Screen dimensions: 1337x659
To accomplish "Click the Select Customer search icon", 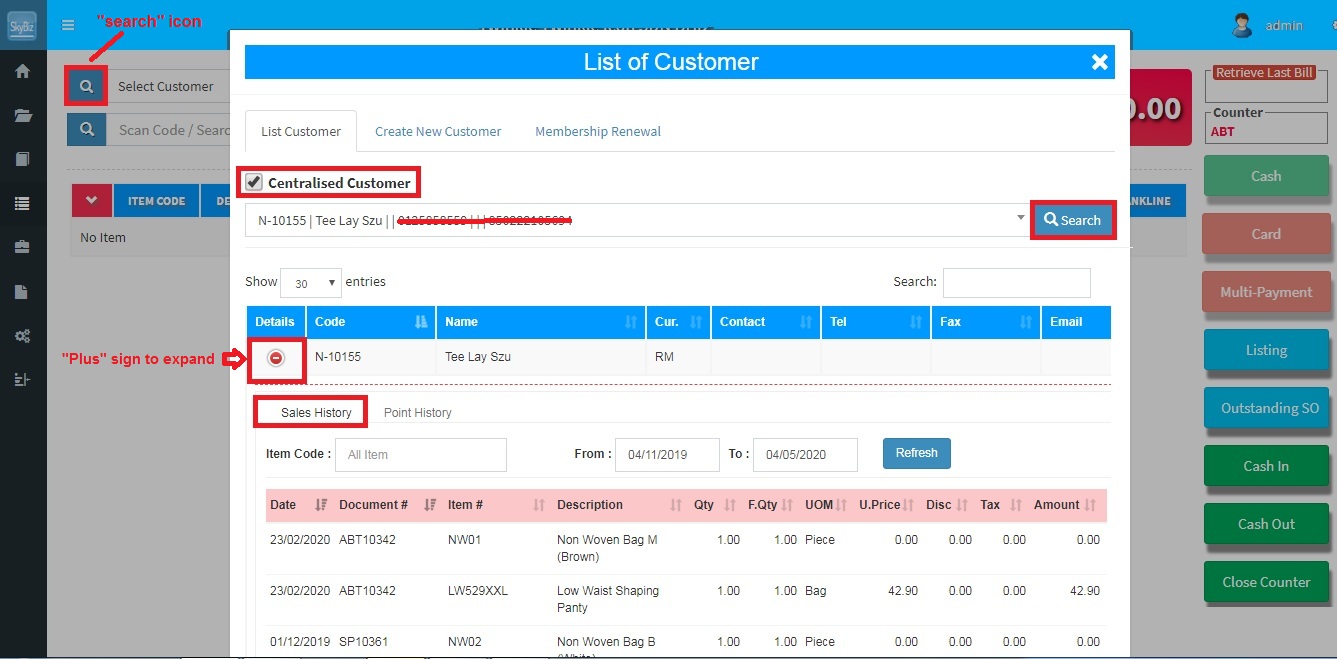I will (87, 87).
